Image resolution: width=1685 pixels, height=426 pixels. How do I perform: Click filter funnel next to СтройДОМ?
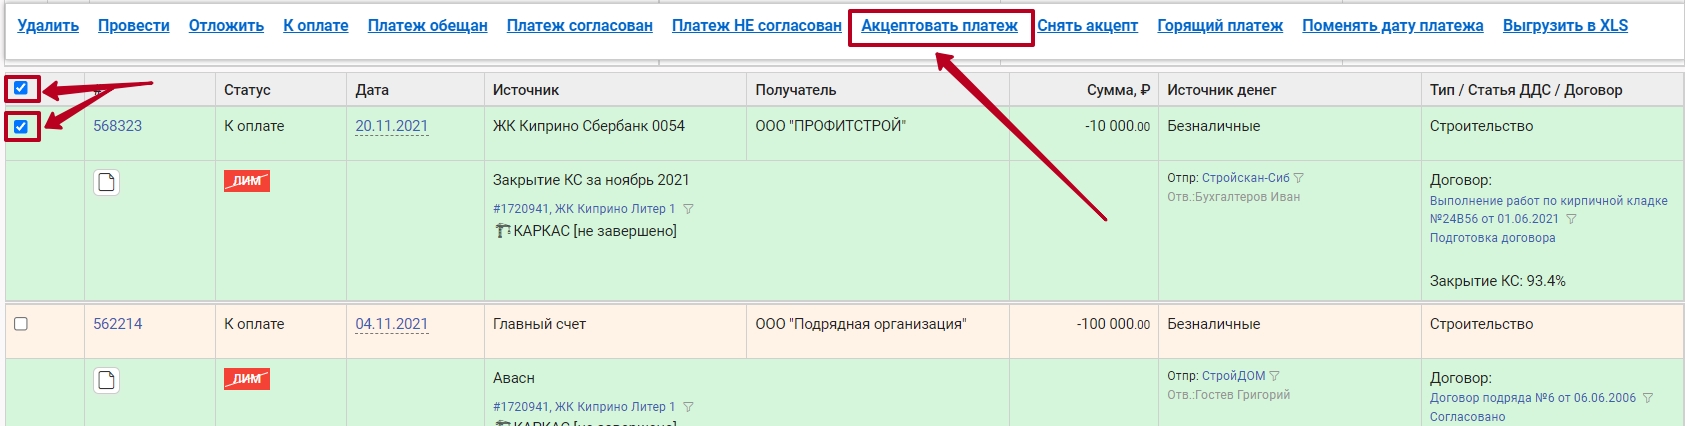point(1275,376)
